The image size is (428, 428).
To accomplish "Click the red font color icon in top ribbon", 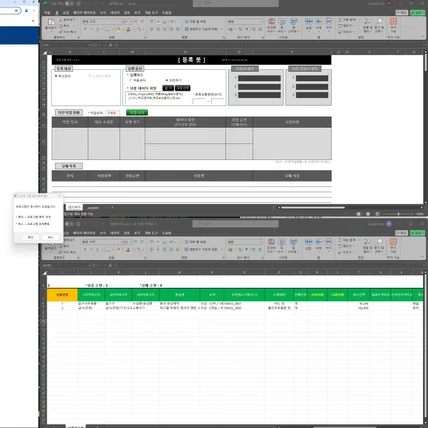I will [128, 30].
